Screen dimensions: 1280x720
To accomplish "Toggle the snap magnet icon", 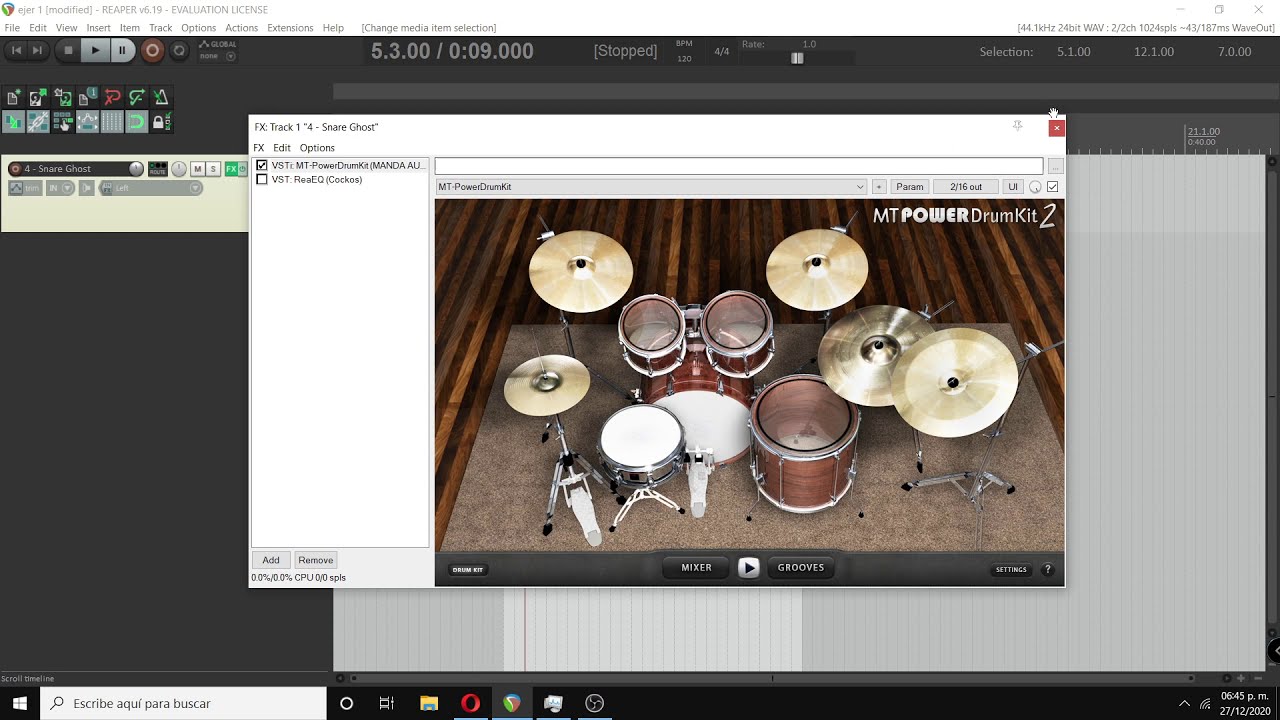I will [x=137, y=122].
